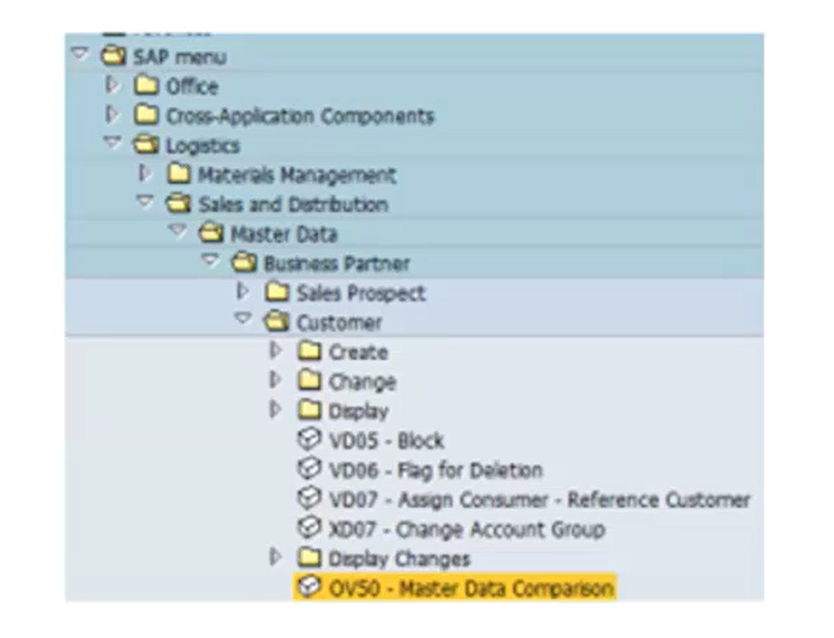Open VD06 - Flag for Deletion
834x638 pixels.
pyautogui.click(x=436, y=471)
